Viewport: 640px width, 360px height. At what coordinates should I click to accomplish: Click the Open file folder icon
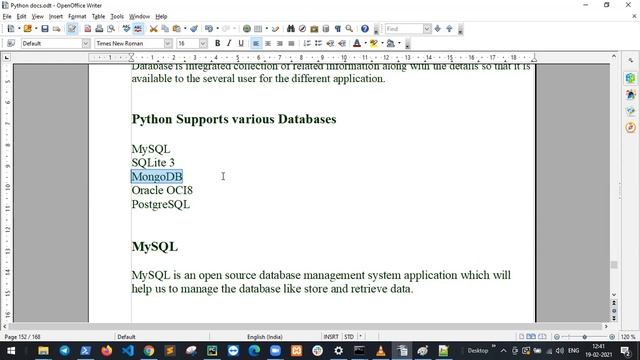click(x=27, y=29)
